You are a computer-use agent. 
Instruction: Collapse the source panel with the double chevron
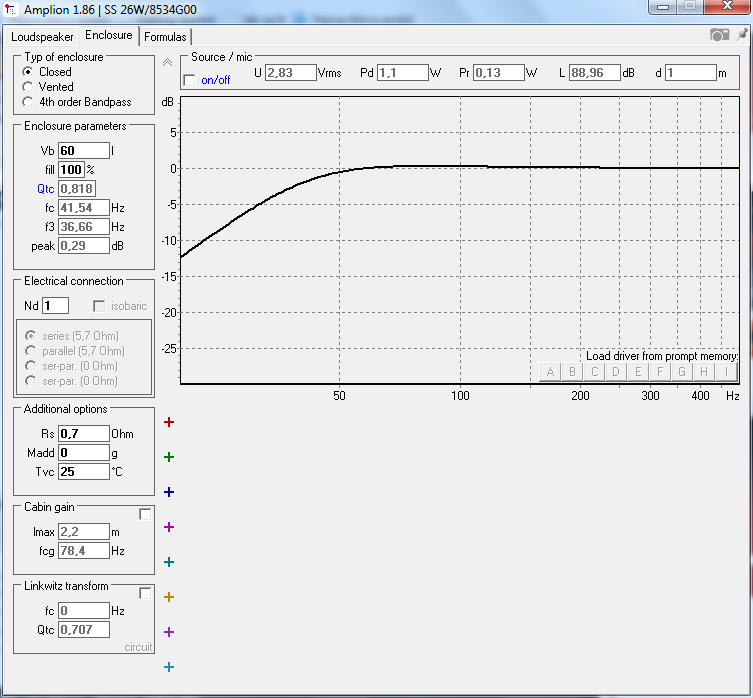tap(167, 62)
